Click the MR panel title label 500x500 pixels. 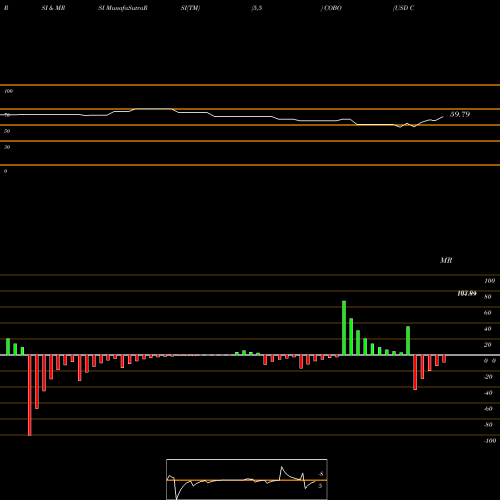446,260
